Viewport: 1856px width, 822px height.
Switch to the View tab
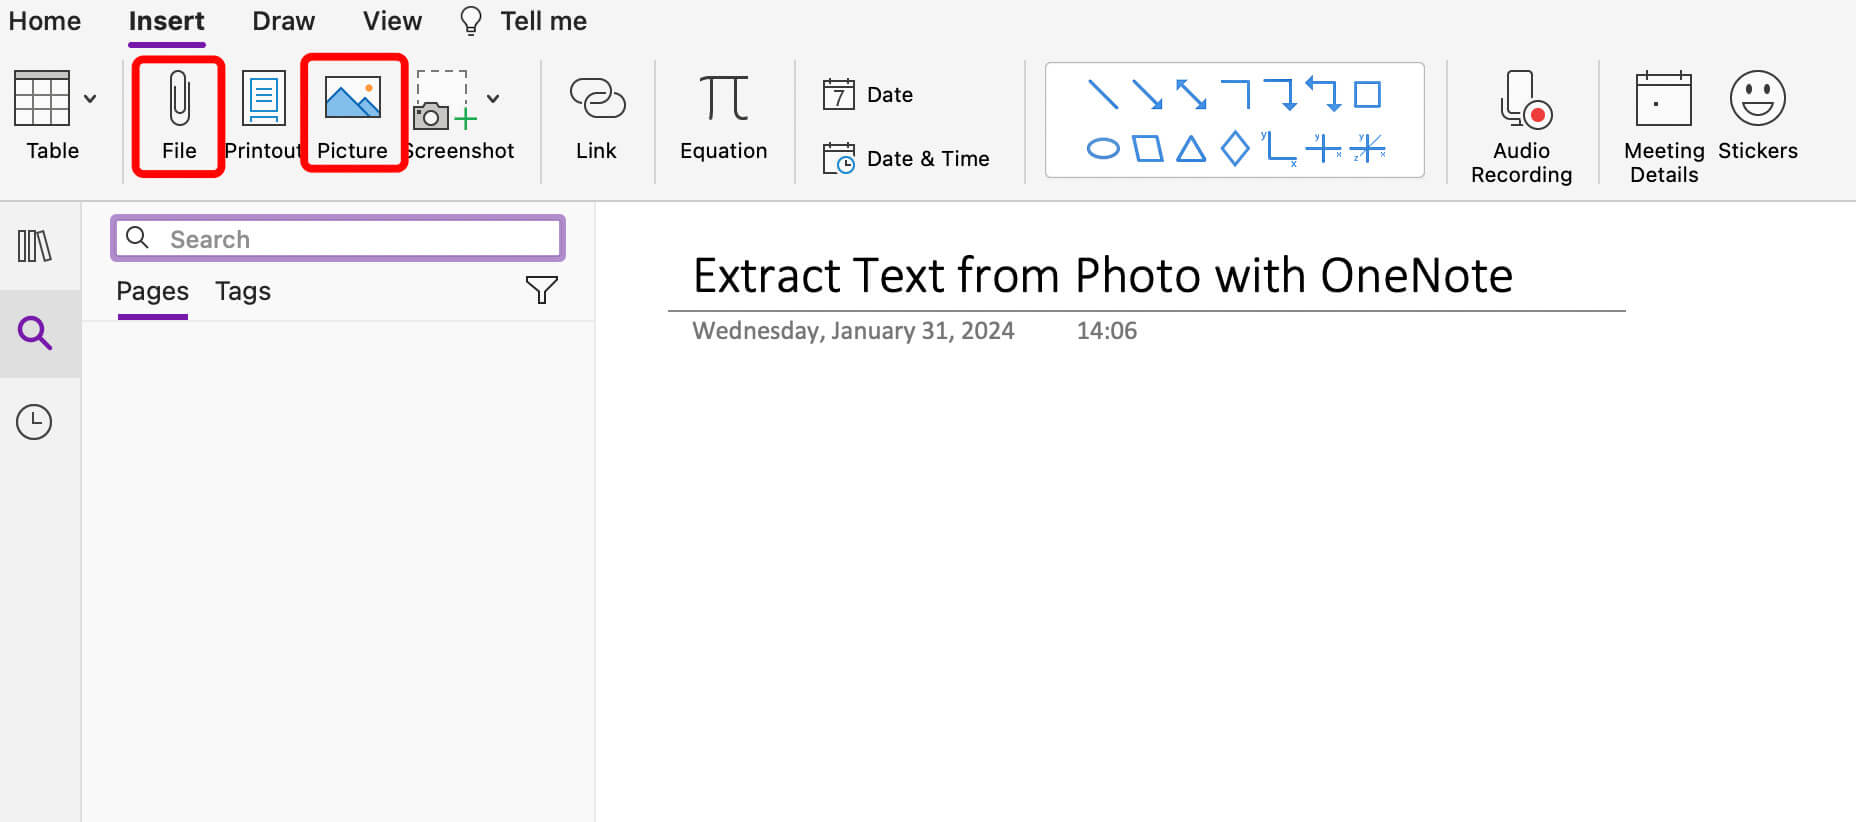coord(392,21)
